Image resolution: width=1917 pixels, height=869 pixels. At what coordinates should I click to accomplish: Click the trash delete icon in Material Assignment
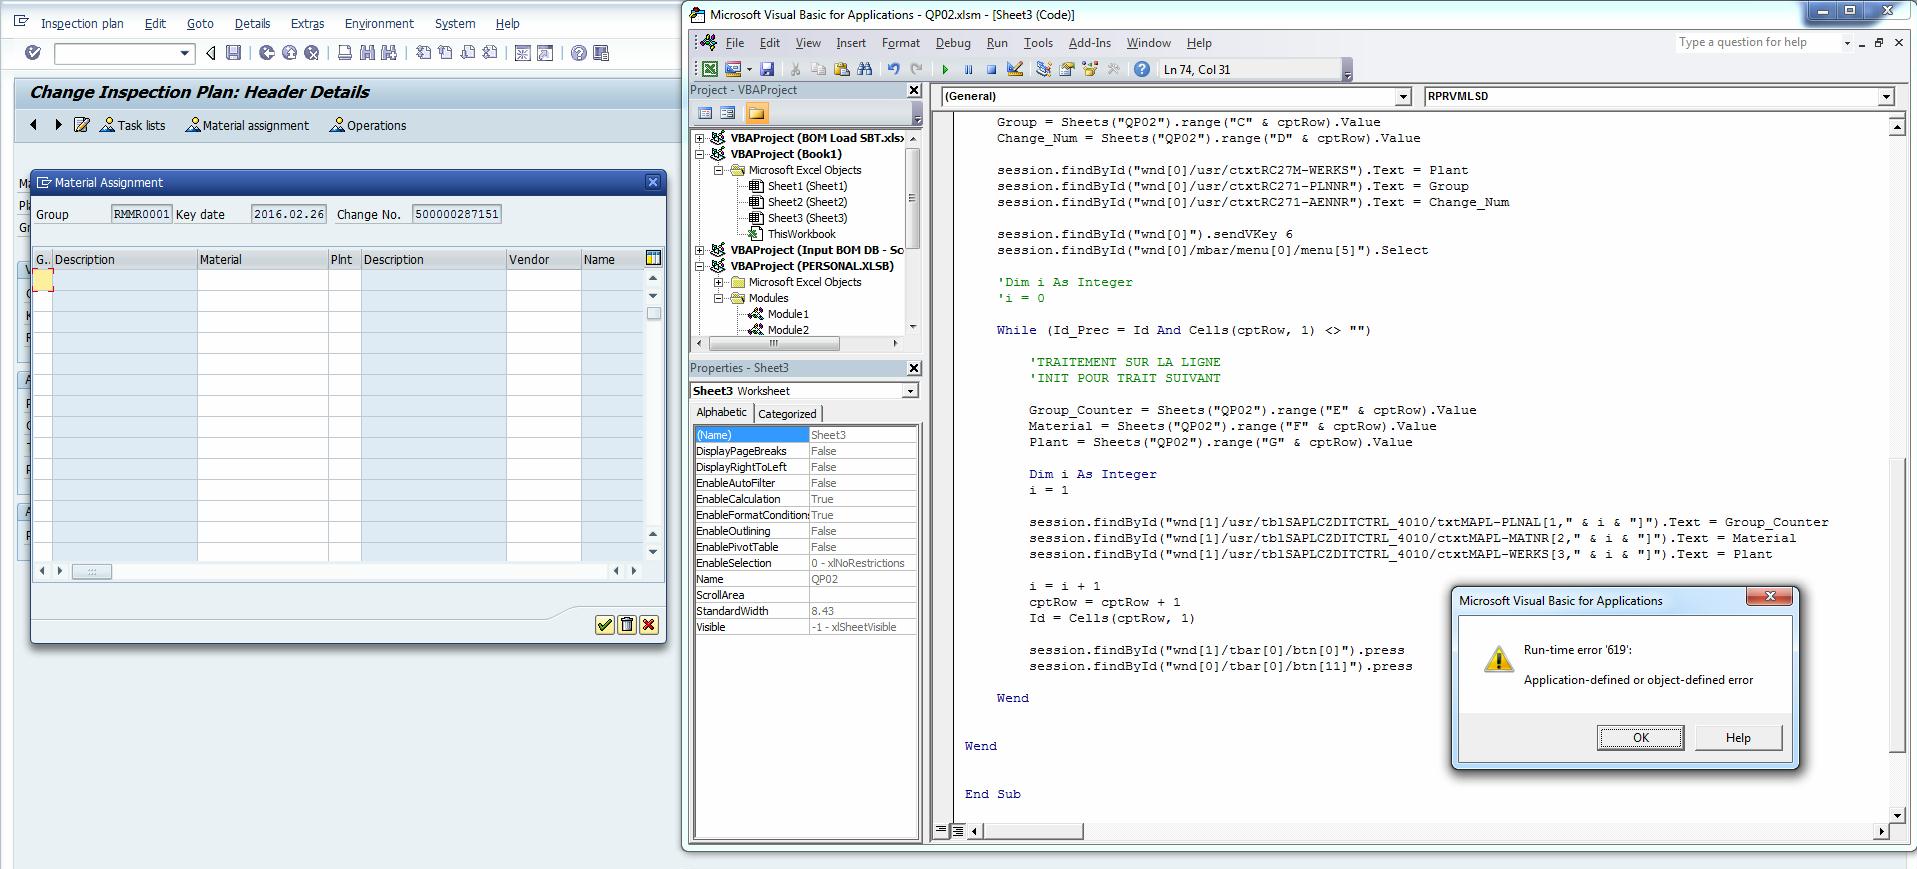pyautogui.click(x=627, y=625)
